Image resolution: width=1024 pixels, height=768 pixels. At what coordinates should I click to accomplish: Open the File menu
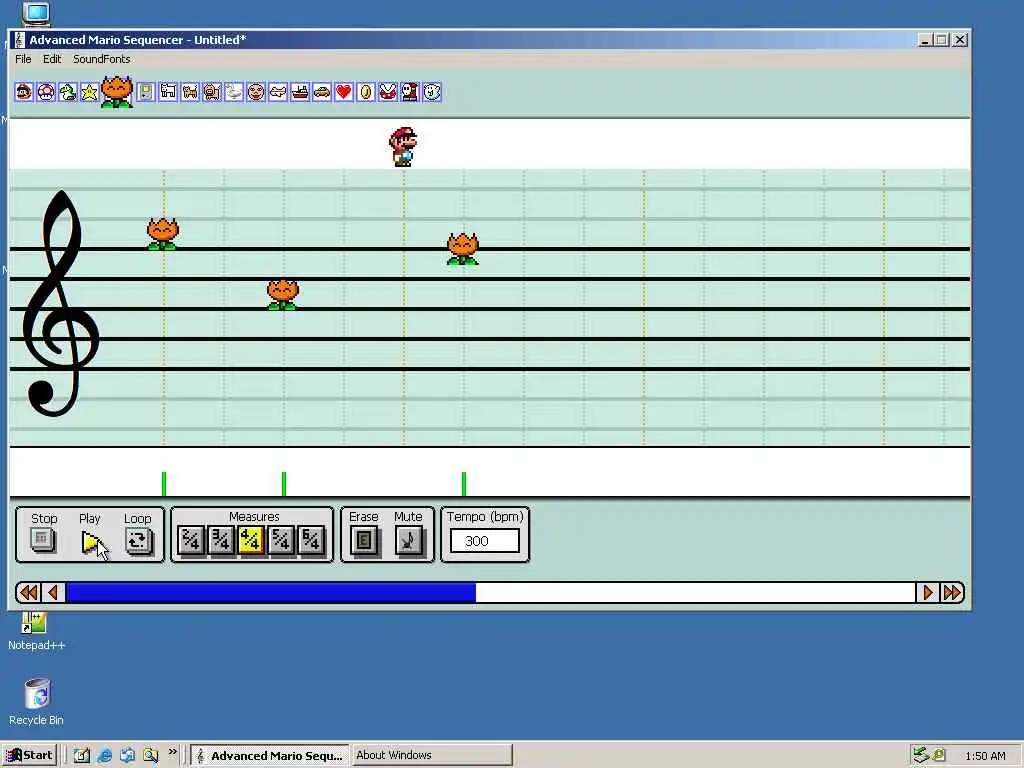pyautogui.click(x=23, y=59)
